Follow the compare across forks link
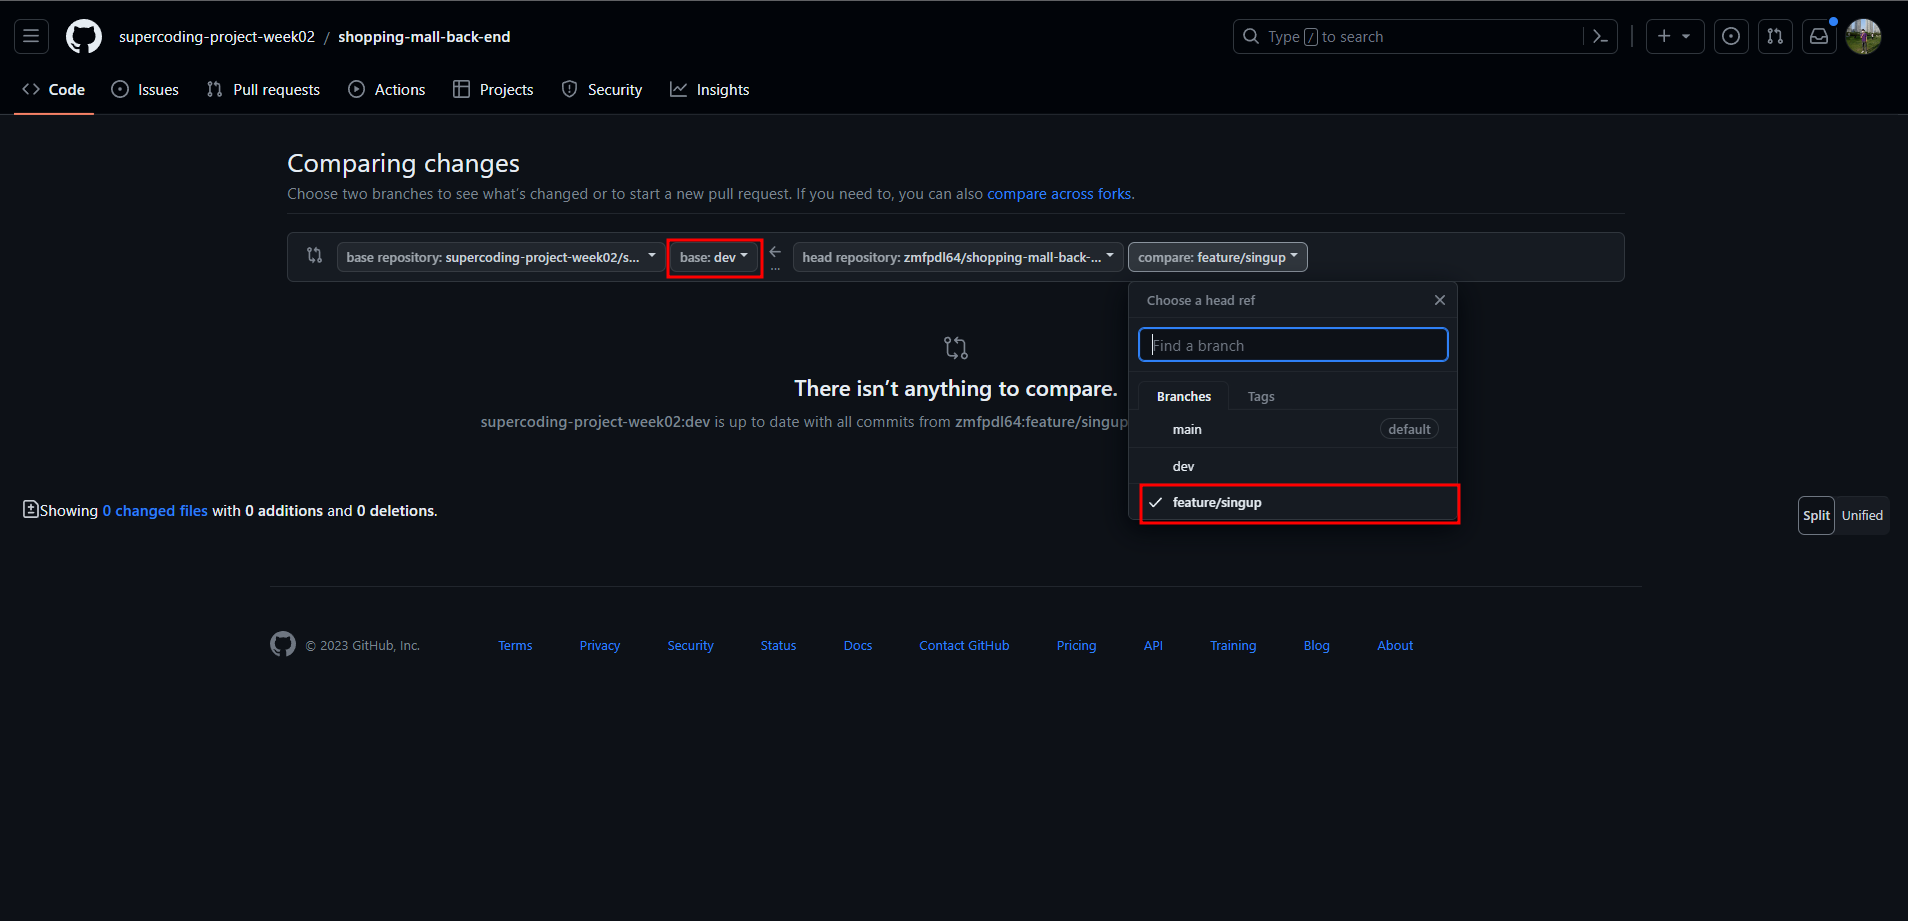The height and width of the screenshot is (921, 1908). tap(1059, 194)
